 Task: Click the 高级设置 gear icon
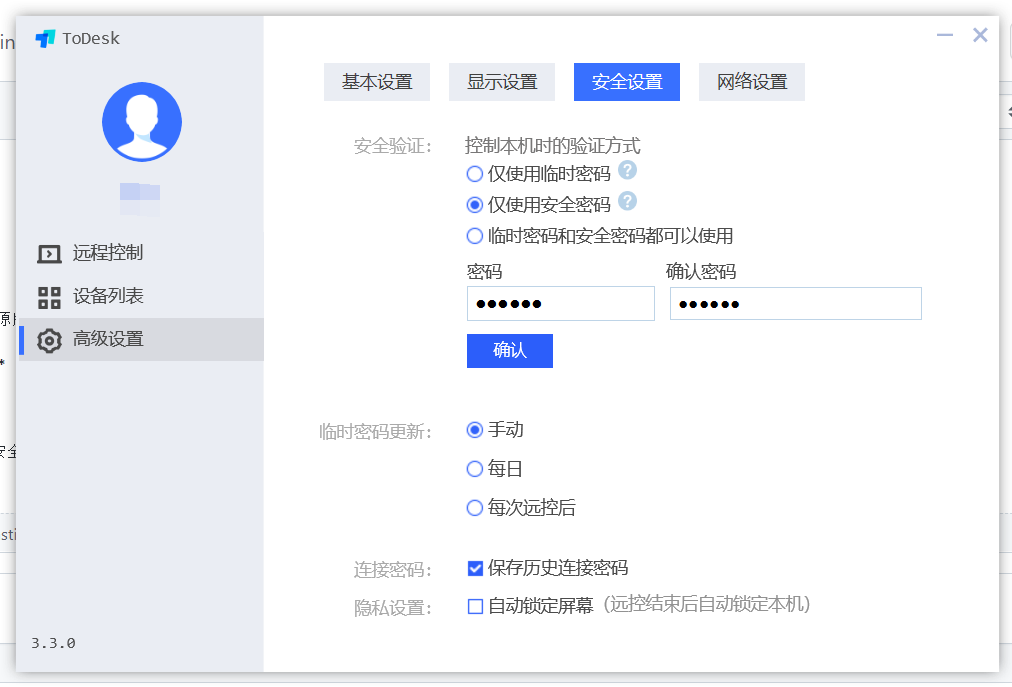(49, 340)
